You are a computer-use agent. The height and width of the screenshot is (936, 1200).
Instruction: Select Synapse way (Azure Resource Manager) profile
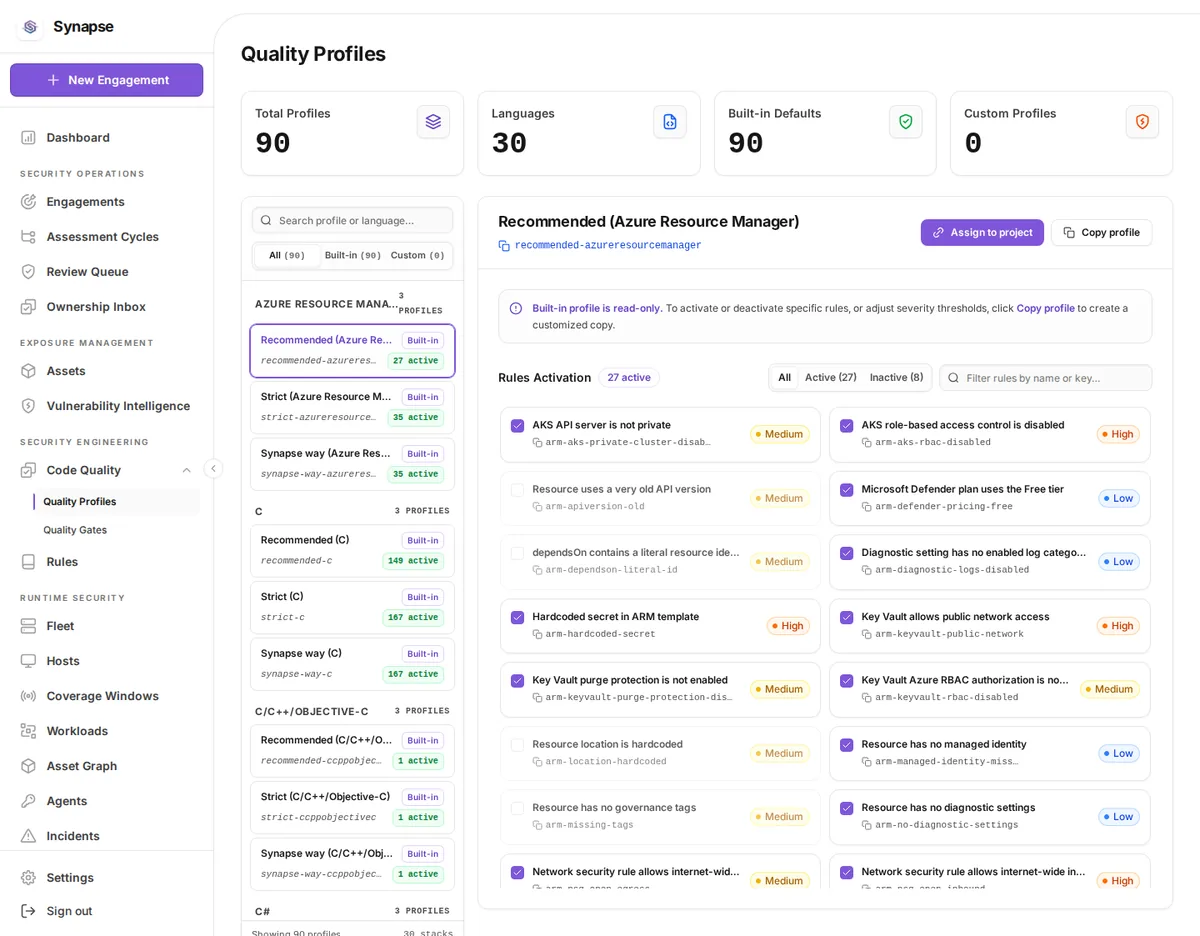coord(352,464)
